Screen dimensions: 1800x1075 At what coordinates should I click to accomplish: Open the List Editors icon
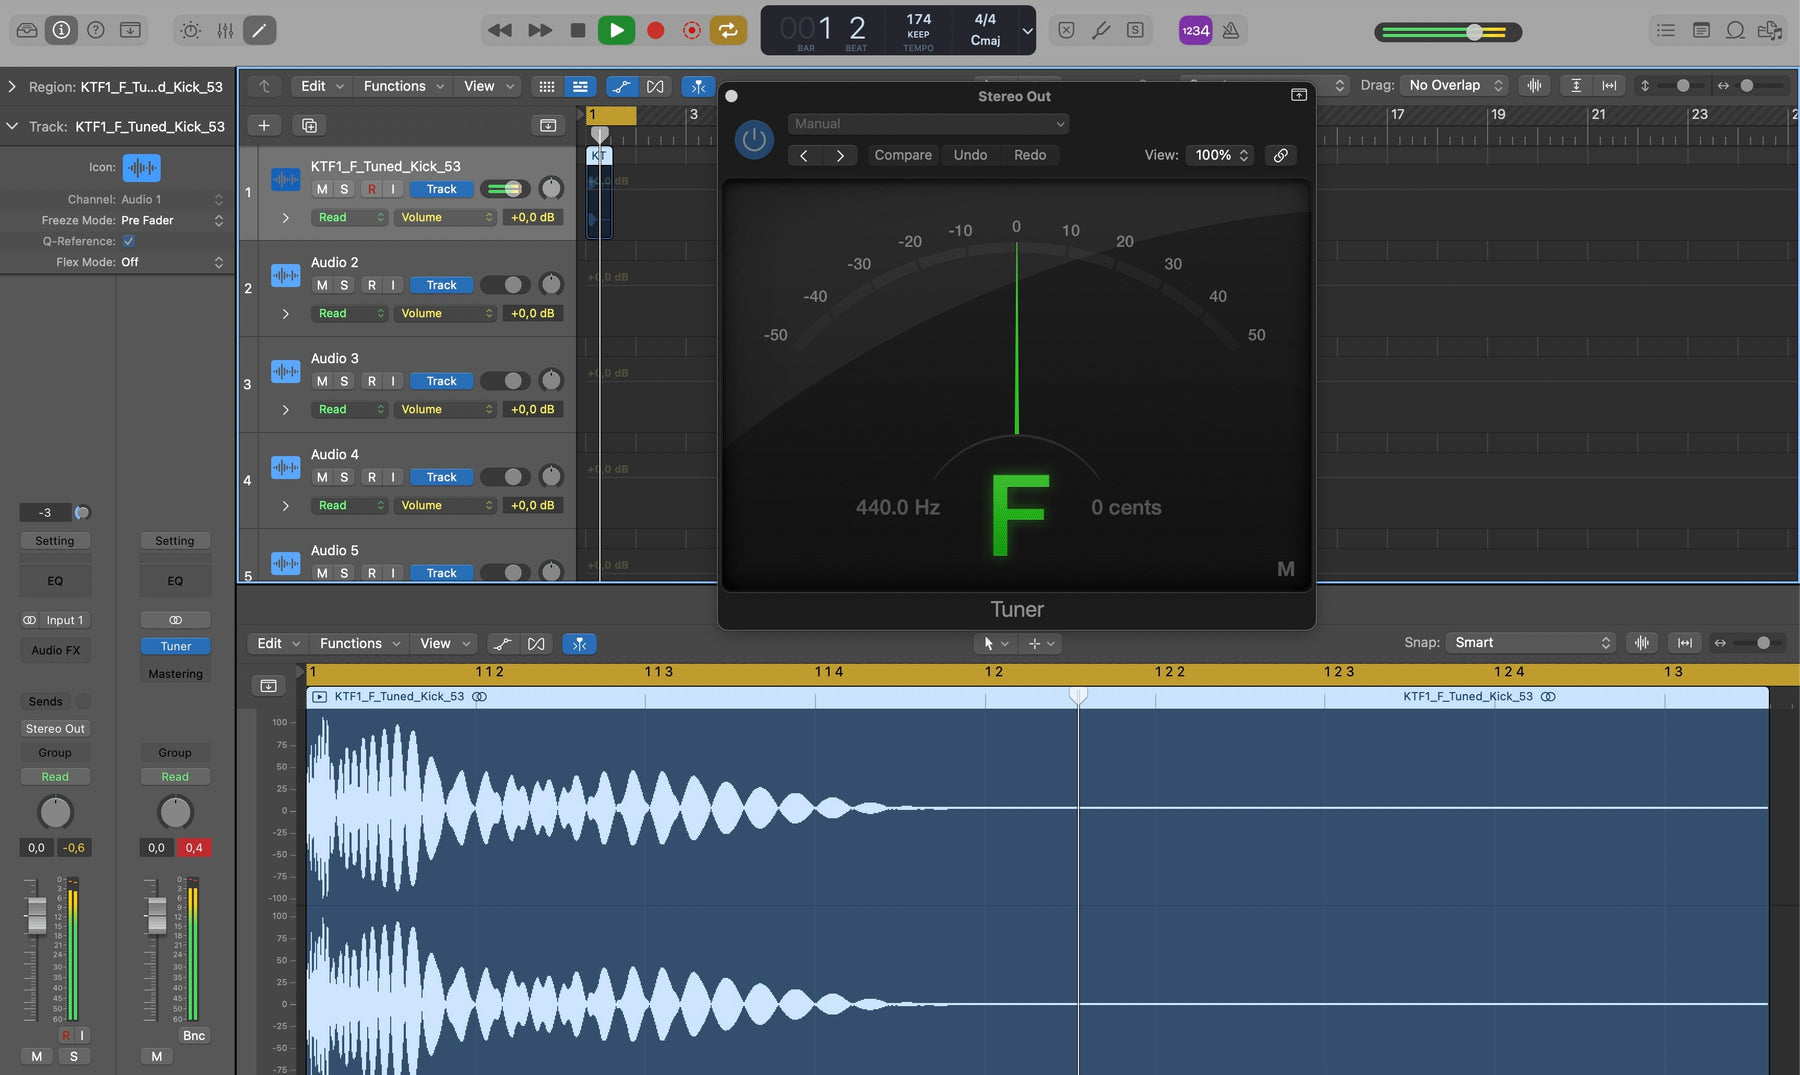coord(1666,30)
